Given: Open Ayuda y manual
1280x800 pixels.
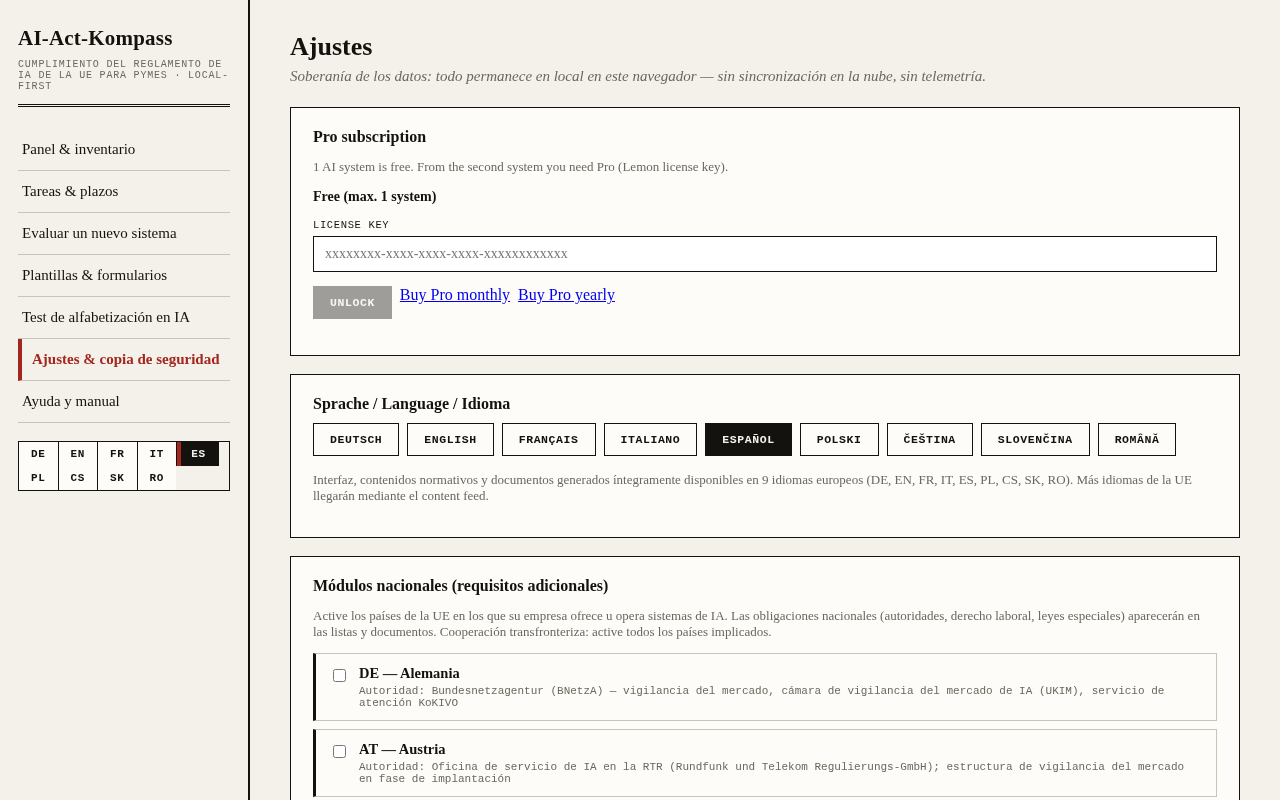Looking at the screenshot, I should tap(124, 401).
